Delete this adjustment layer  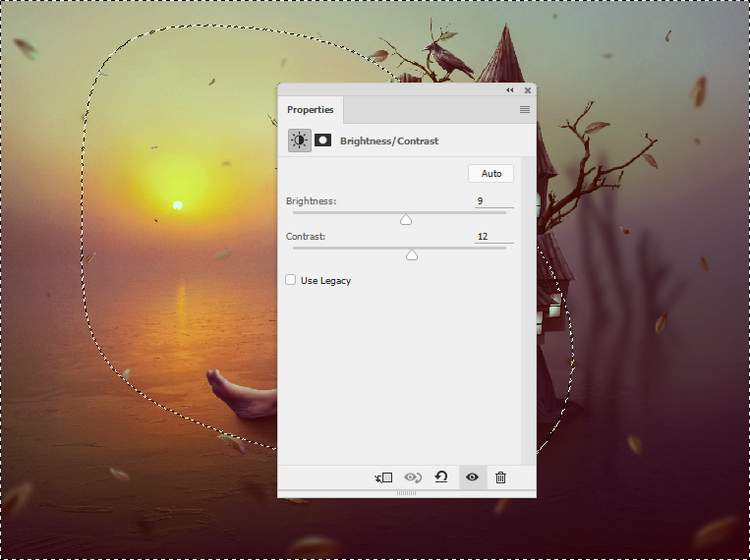tap(500, 477)
